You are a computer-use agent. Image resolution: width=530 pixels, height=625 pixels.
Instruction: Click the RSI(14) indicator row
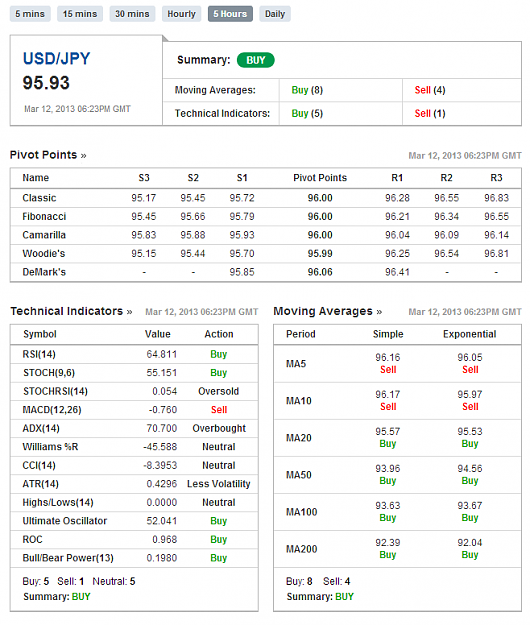point(134,354)
